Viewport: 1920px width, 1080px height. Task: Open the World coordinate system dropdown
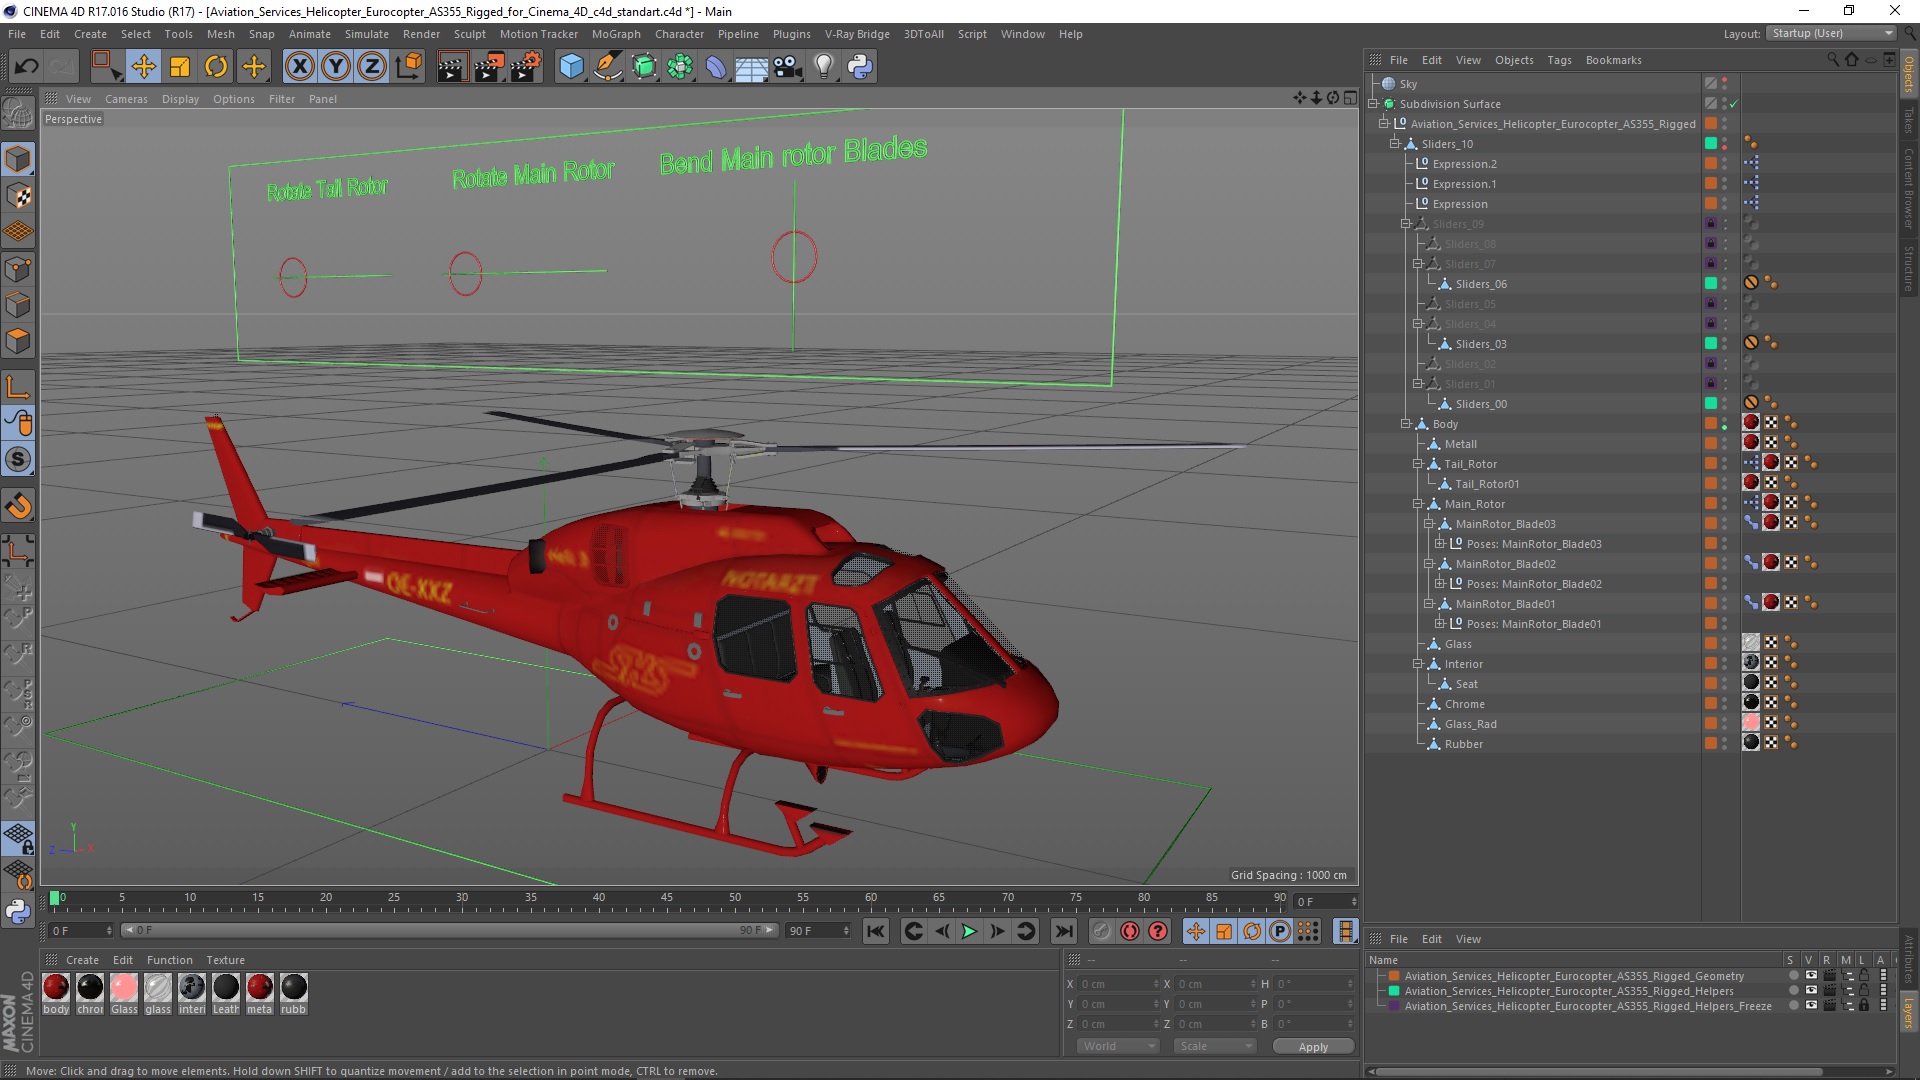click(1117, 1046)
